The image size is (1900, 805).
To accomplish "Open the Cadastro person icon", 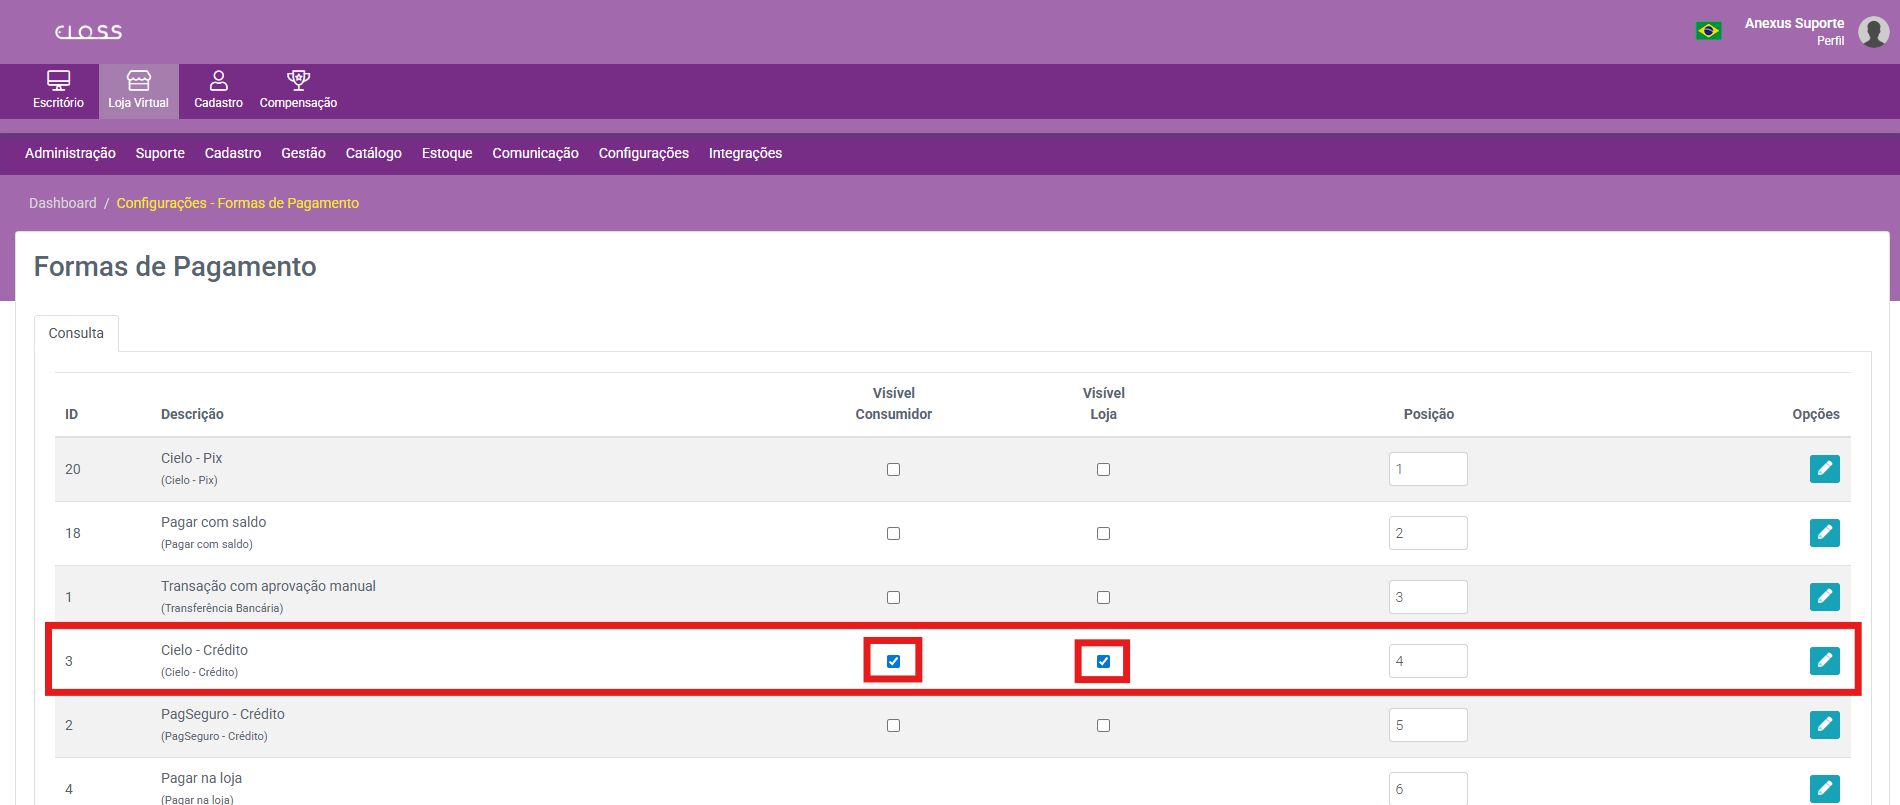I will click(218, 82).
